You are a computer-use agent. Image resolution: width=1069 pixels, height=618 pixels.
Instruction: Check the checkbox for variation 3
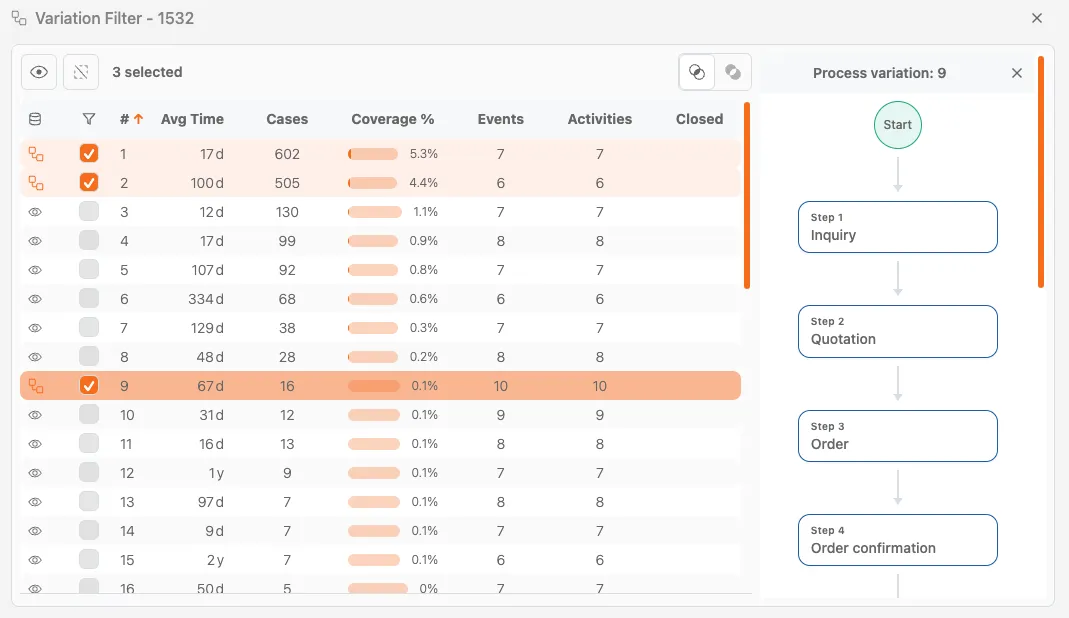click(89, 212)
